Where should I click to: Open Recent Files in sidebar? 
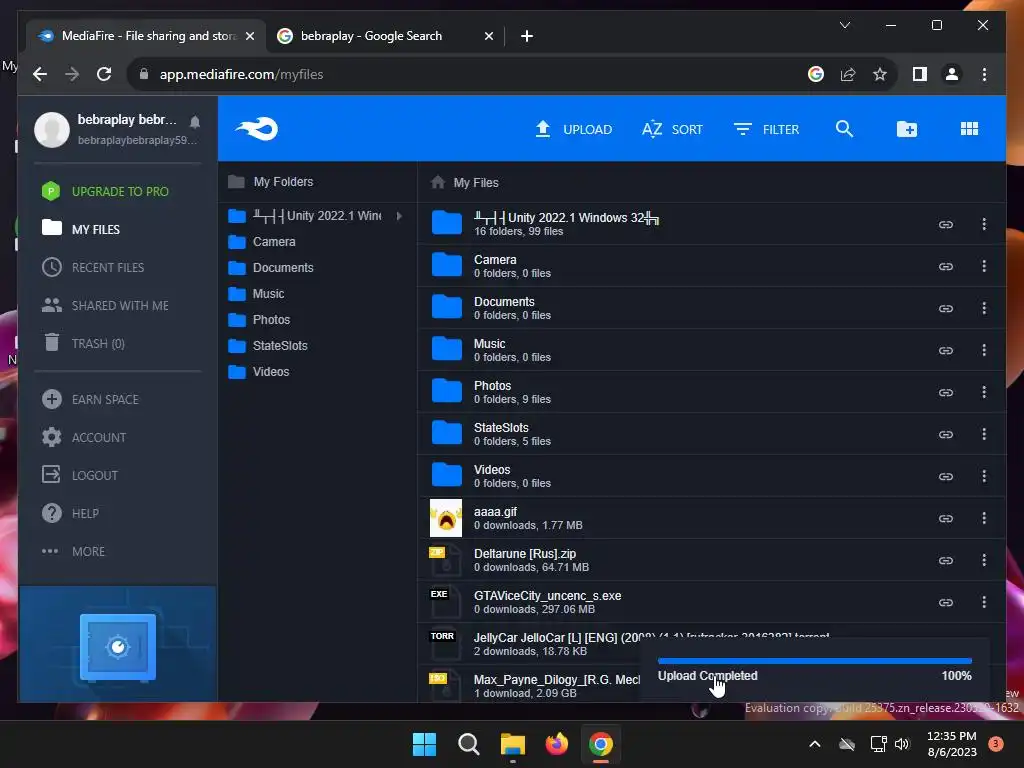point(93,267)
